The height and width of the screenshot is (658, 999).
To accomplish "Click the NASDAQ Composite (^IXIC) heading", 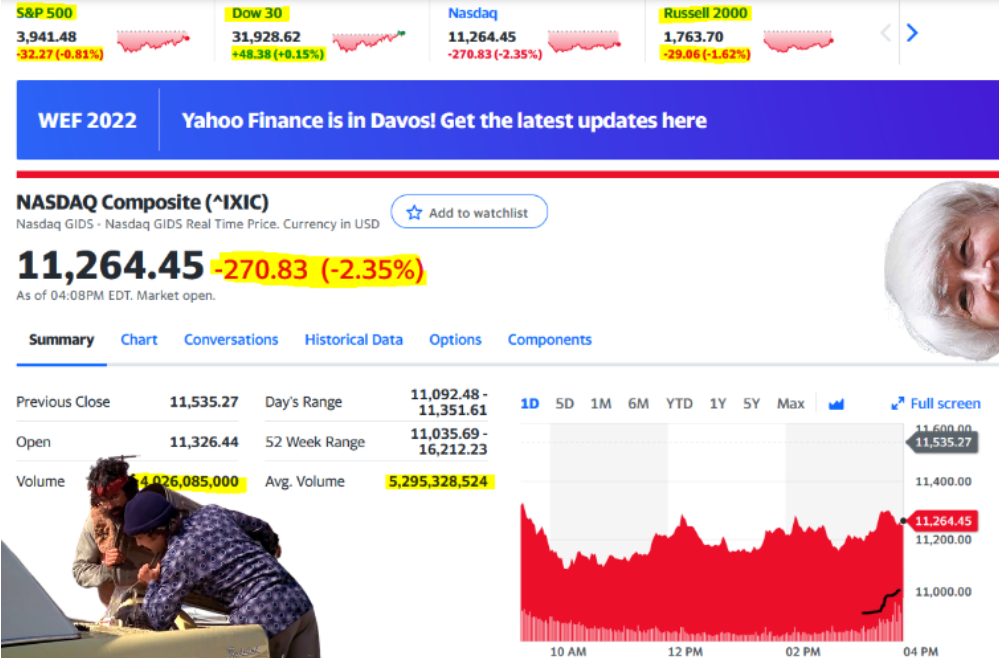I will [x=142, y=202].
